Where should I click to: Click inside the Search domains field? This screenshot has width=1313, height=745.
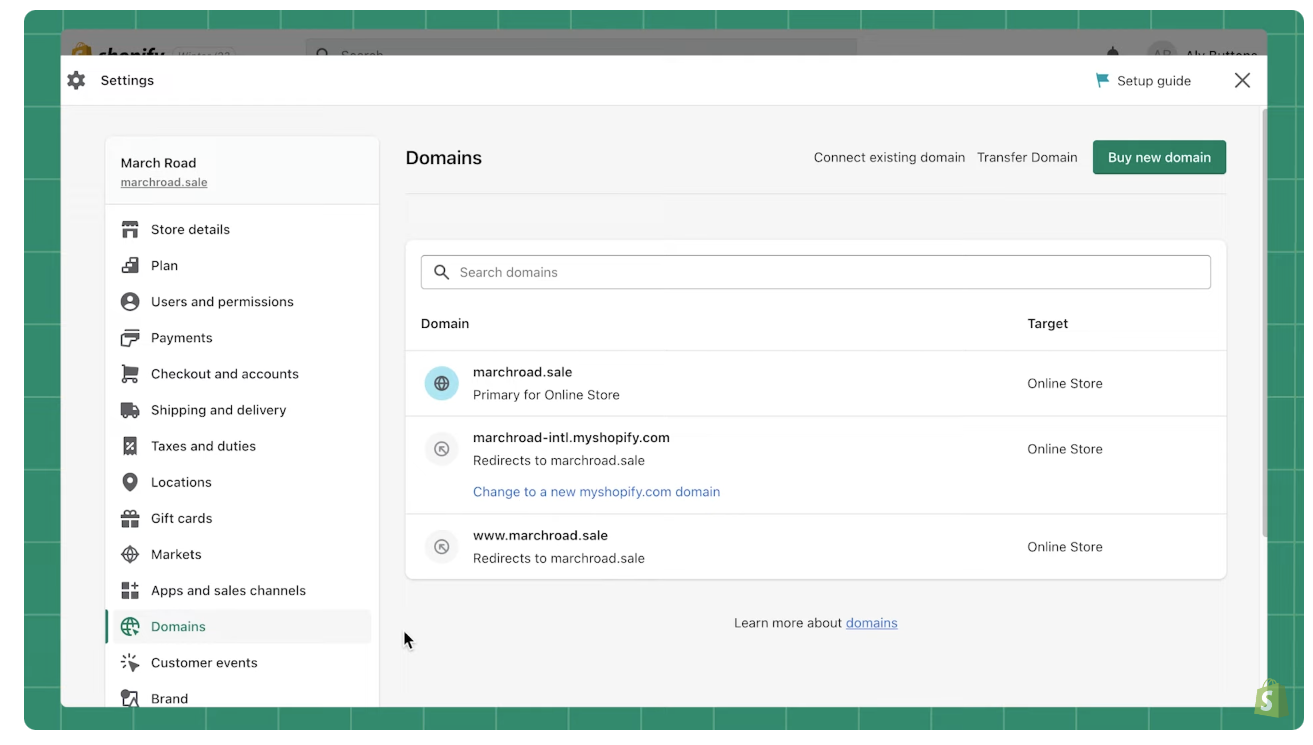click(x=816, y=271)
